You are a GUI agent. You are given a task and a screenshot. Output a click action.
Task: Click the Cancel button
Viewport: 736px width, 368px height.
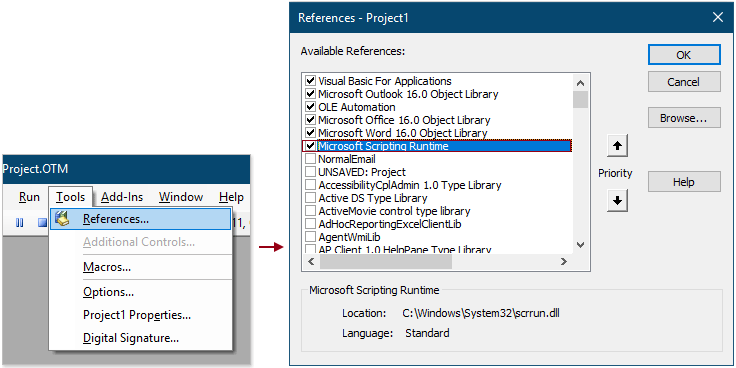(684, 82)
